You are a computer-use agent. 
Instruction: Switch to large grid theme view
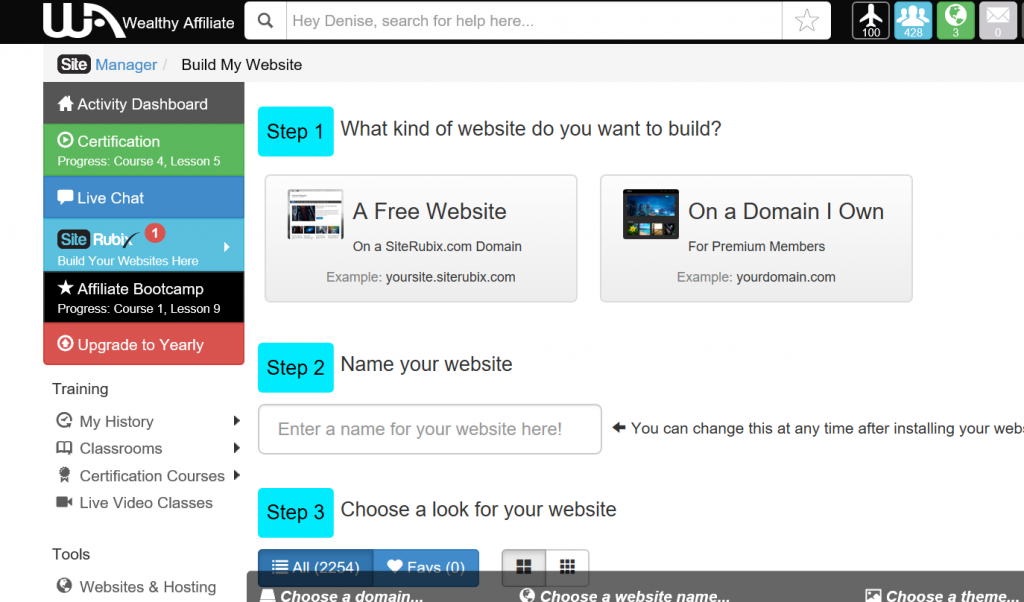524,567
